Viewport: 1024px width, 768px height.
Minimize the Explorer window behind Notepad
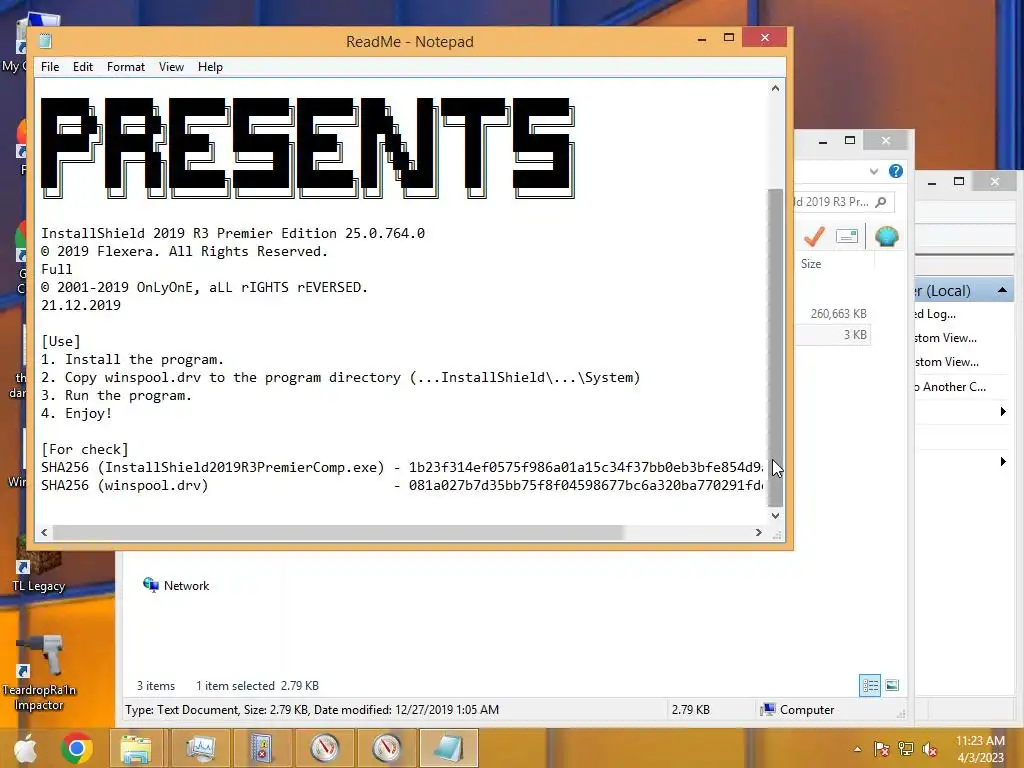(x=823, y=141)
